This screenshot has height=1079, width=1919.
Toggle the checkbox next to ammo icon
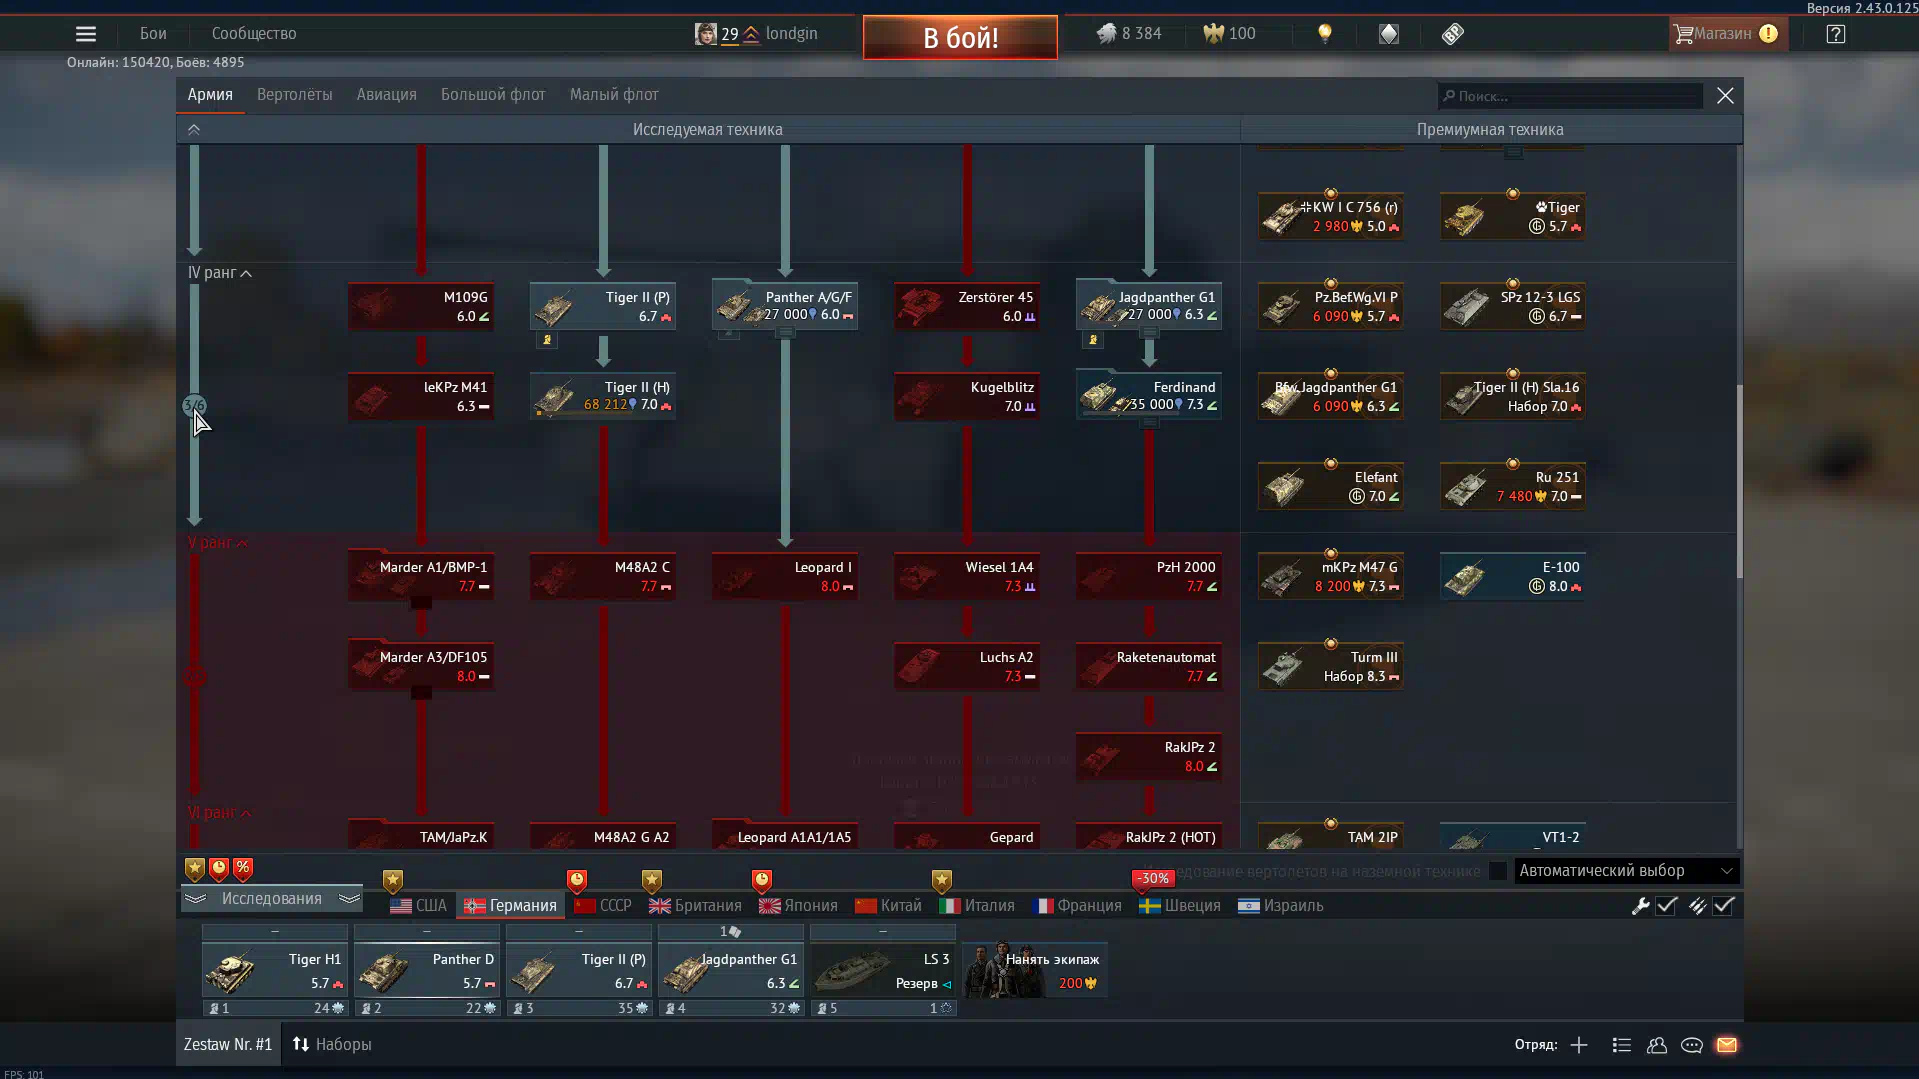(x=1723, y=906)
